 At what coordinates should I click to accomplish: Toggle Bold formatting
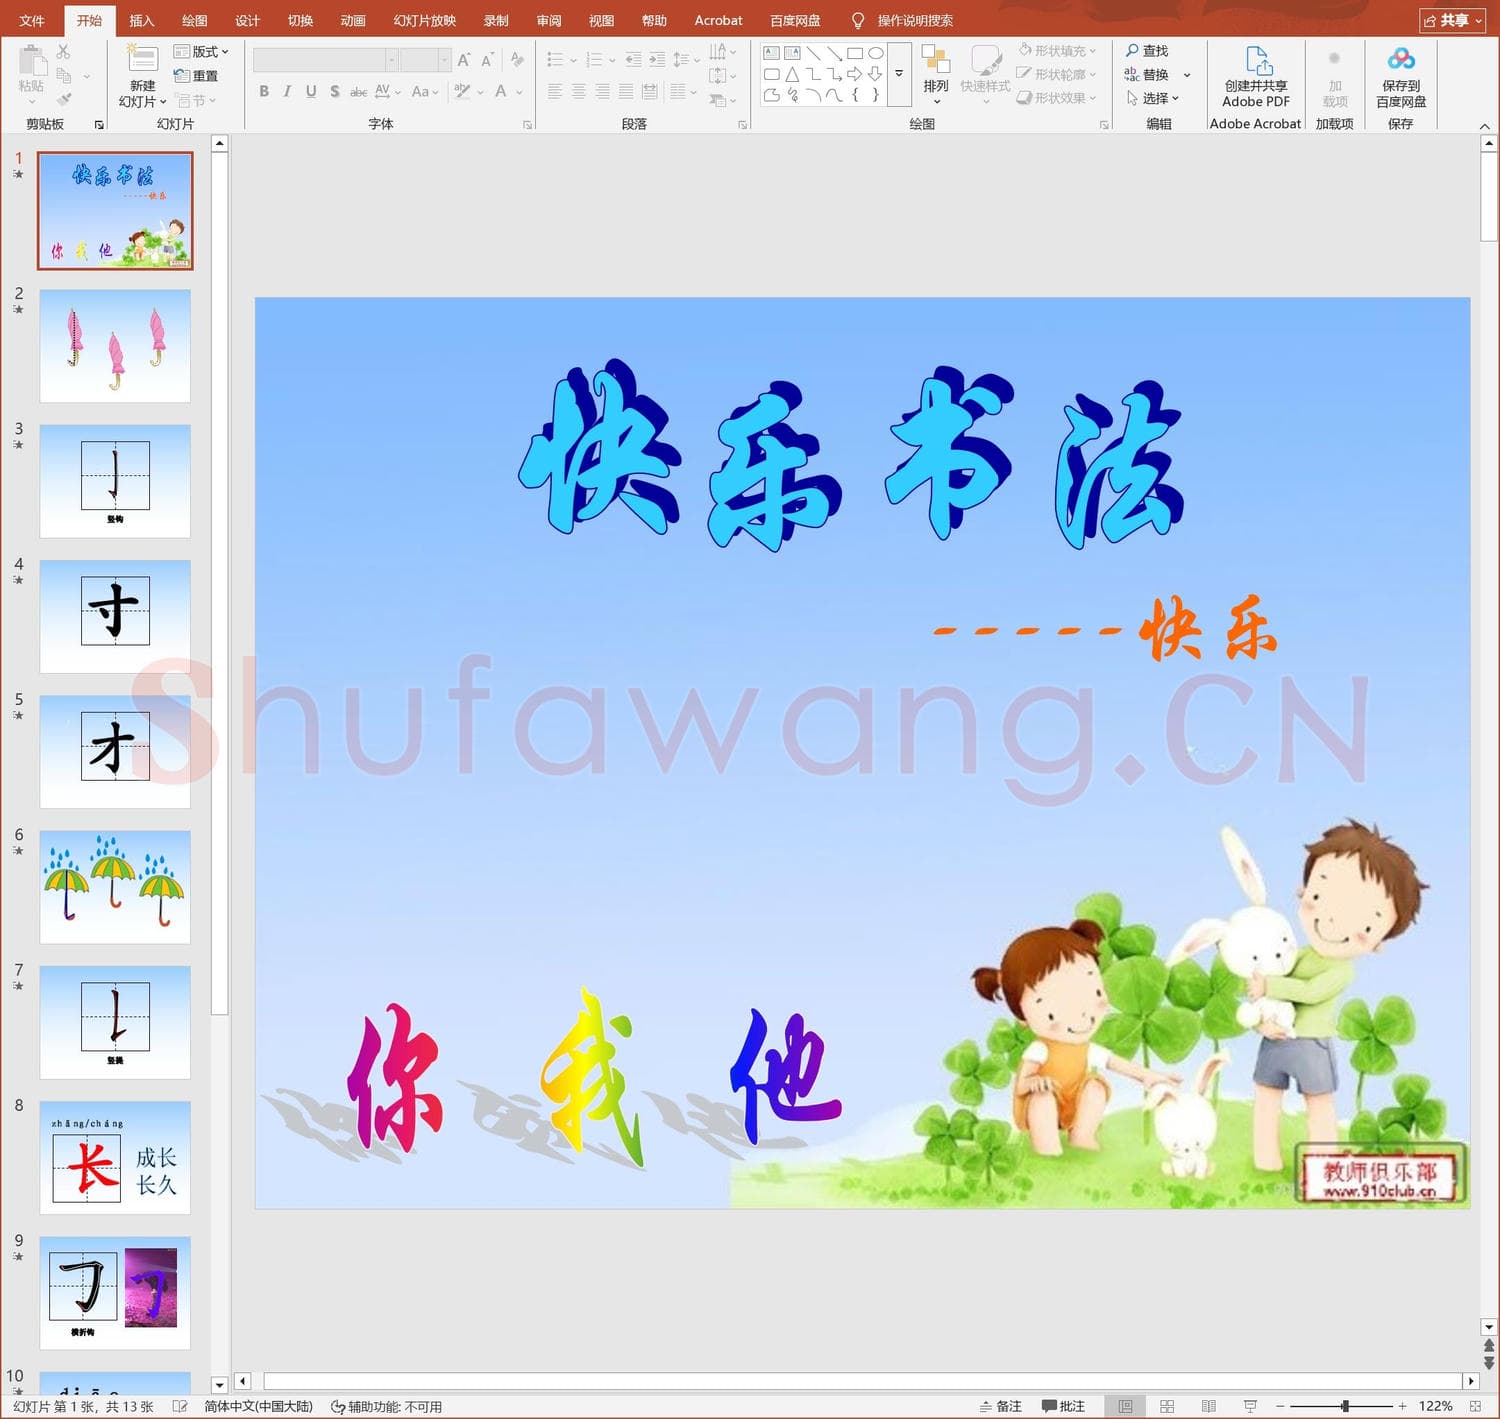264,92
